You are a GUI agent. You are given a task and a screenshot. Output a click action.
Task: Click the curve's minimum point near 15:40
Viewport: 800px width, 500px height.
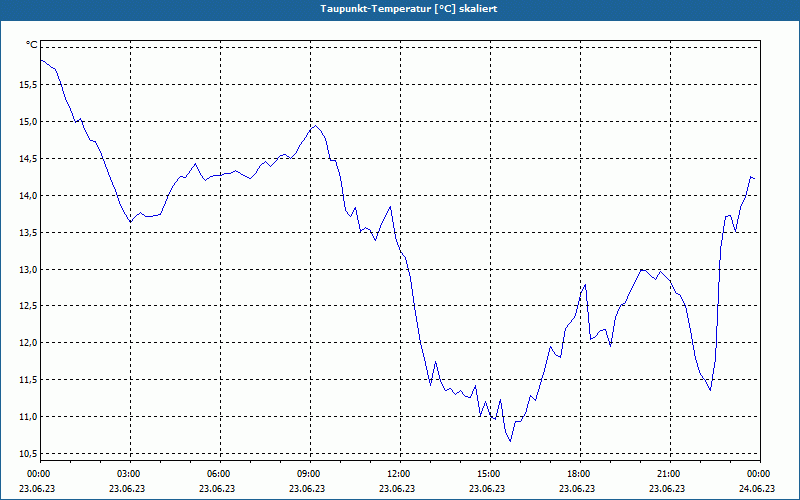pos(510,441)
